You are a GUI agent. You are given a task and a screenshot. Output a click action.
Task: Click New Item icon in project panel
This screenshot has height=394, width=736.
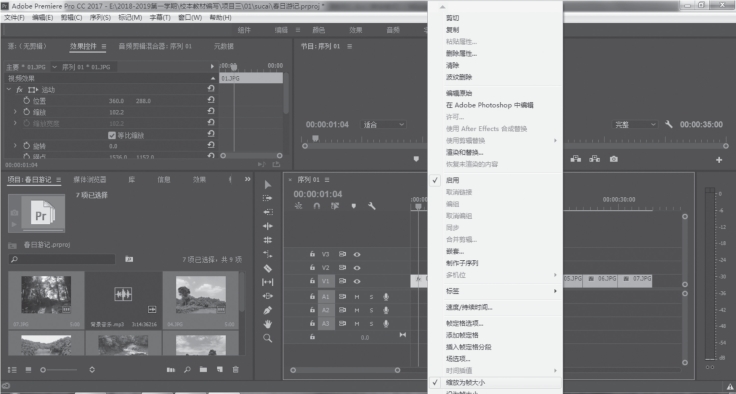pyautogui.click(x=219, y=370)
